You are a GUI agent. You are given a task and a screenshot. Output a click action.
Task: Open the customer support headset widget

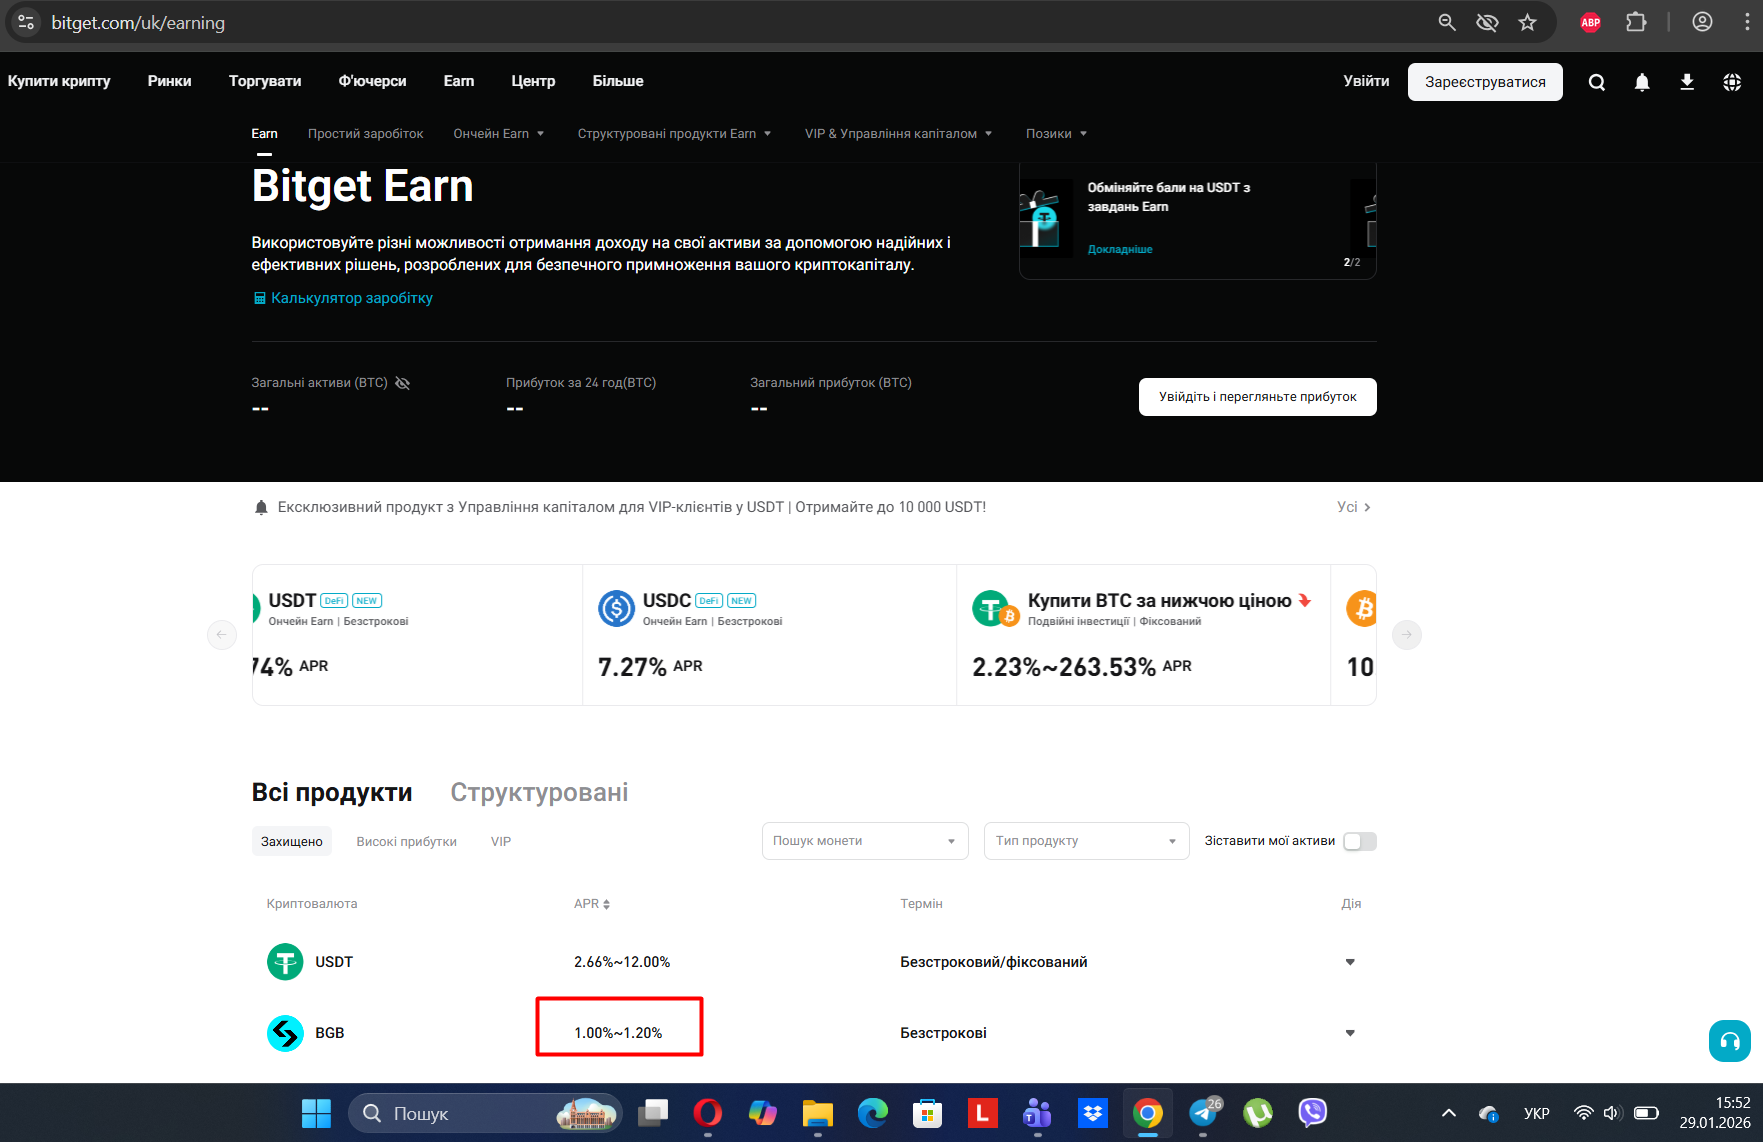click(x=1730, y=1041)
